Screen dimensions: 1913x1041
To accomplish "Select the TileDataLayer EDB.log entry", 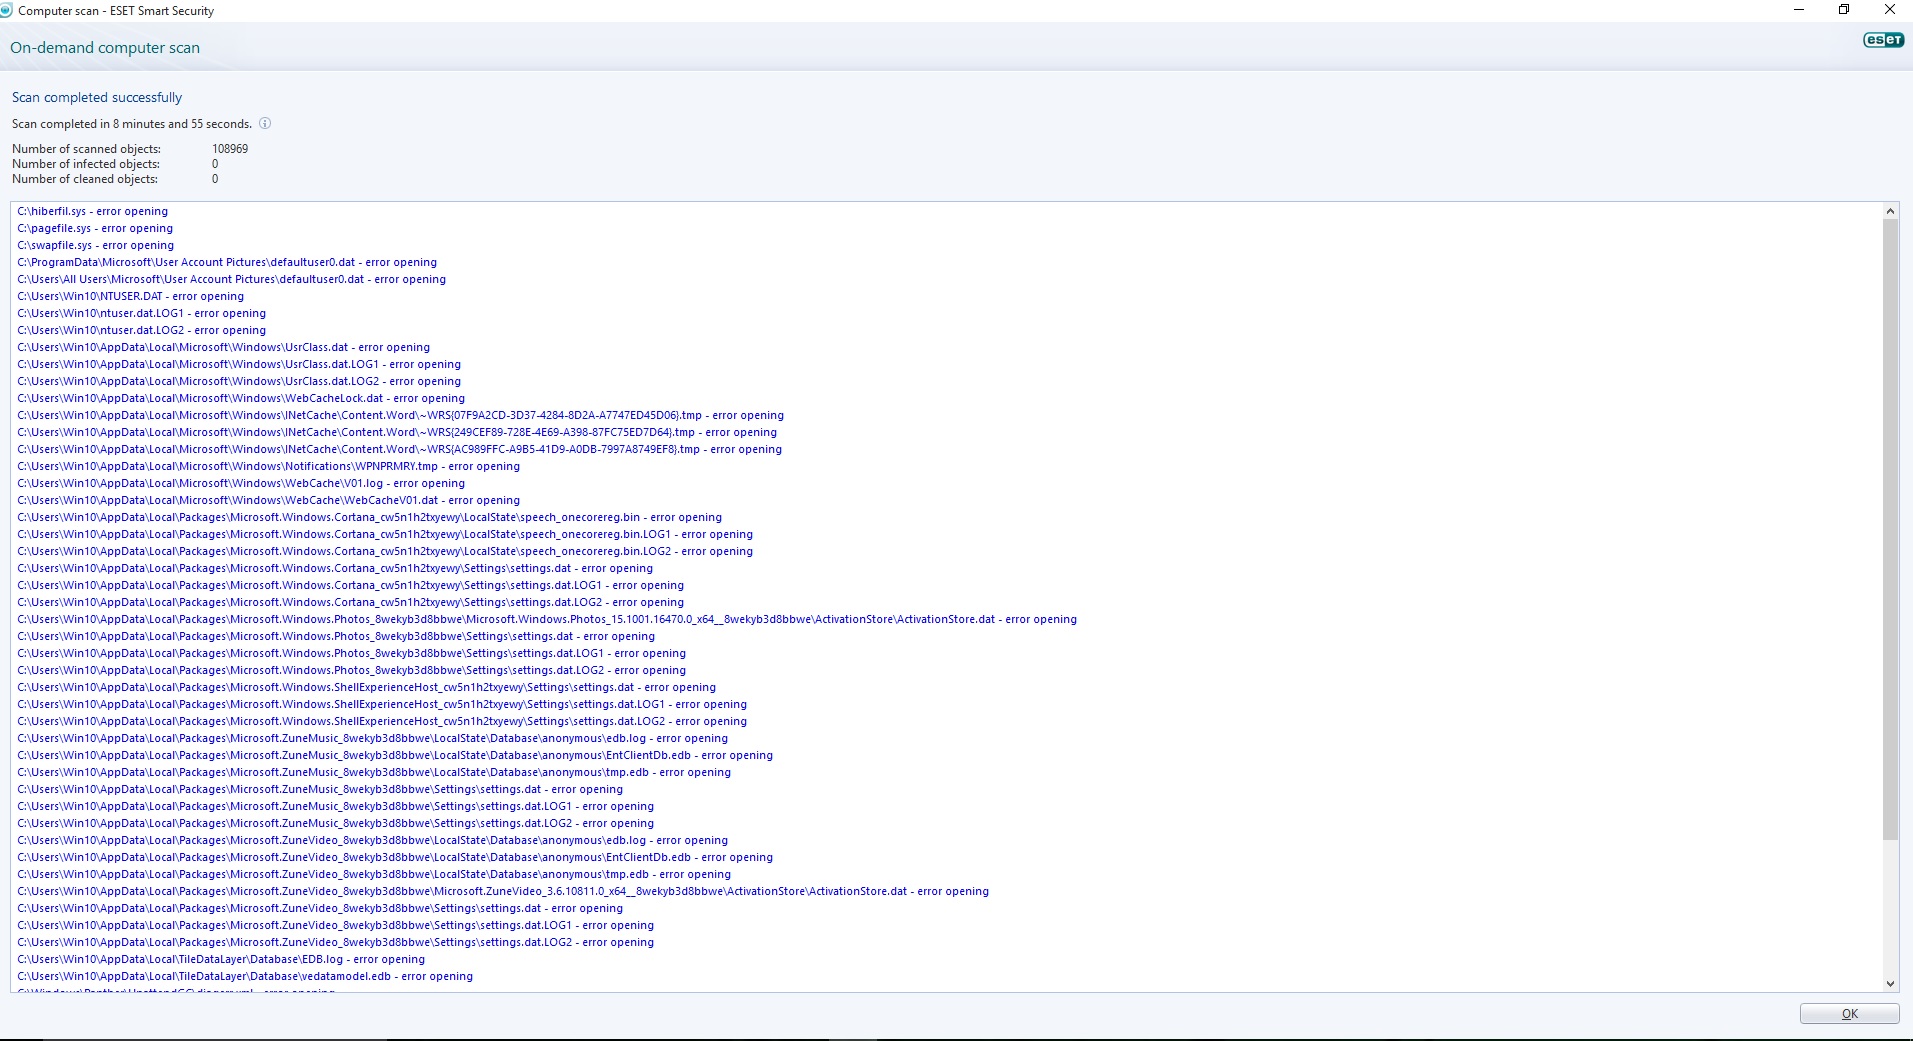I will tap(220, 960).
